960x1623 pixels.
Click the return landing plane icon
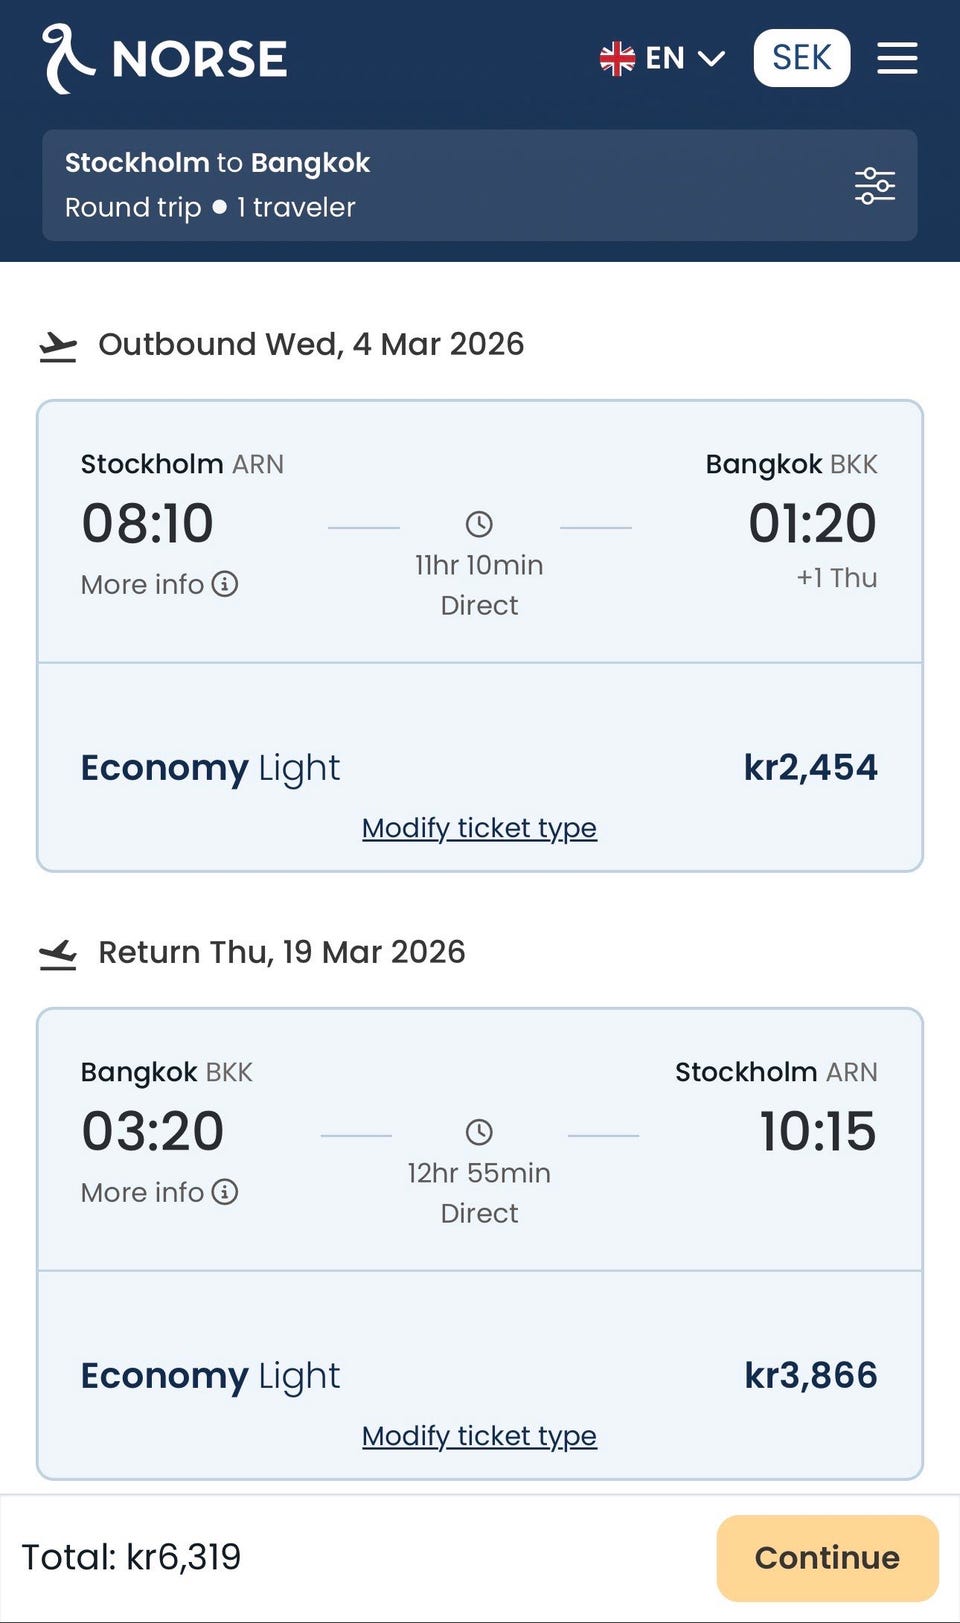pyautogui.click(x=58, y=954)
